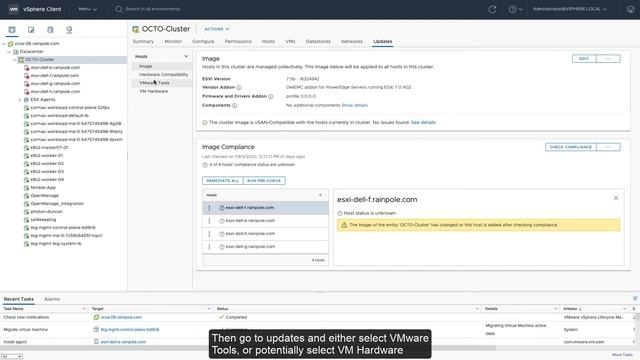Click the Firmware and Drivers Addon info icon
This screenshot has width=640, height=360.
[x=271, y=96]
